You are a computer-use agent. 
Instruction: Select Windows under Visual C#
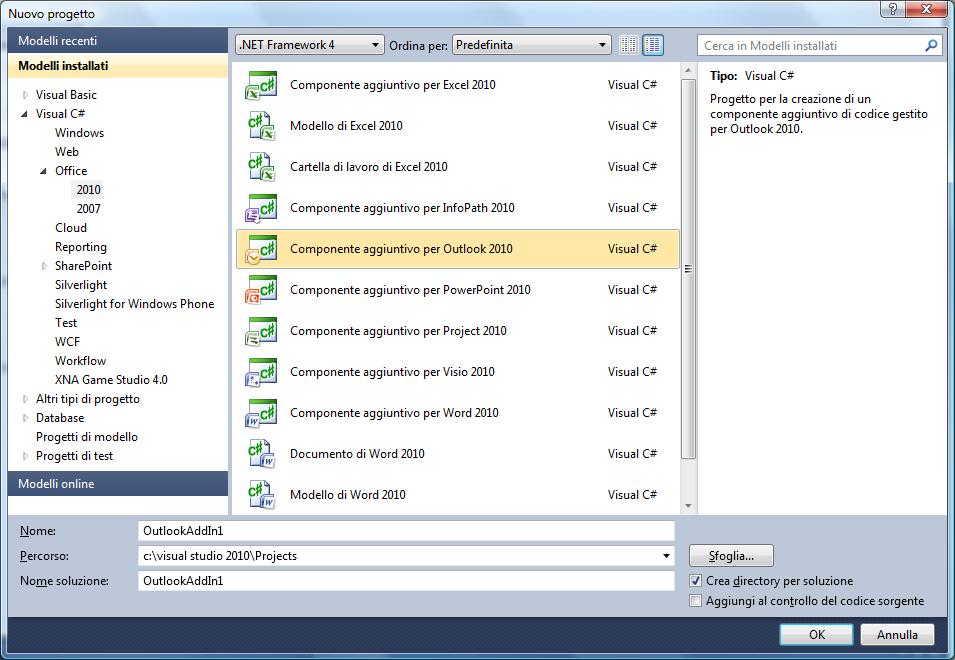pyautogui.click(x=79, y=133)
